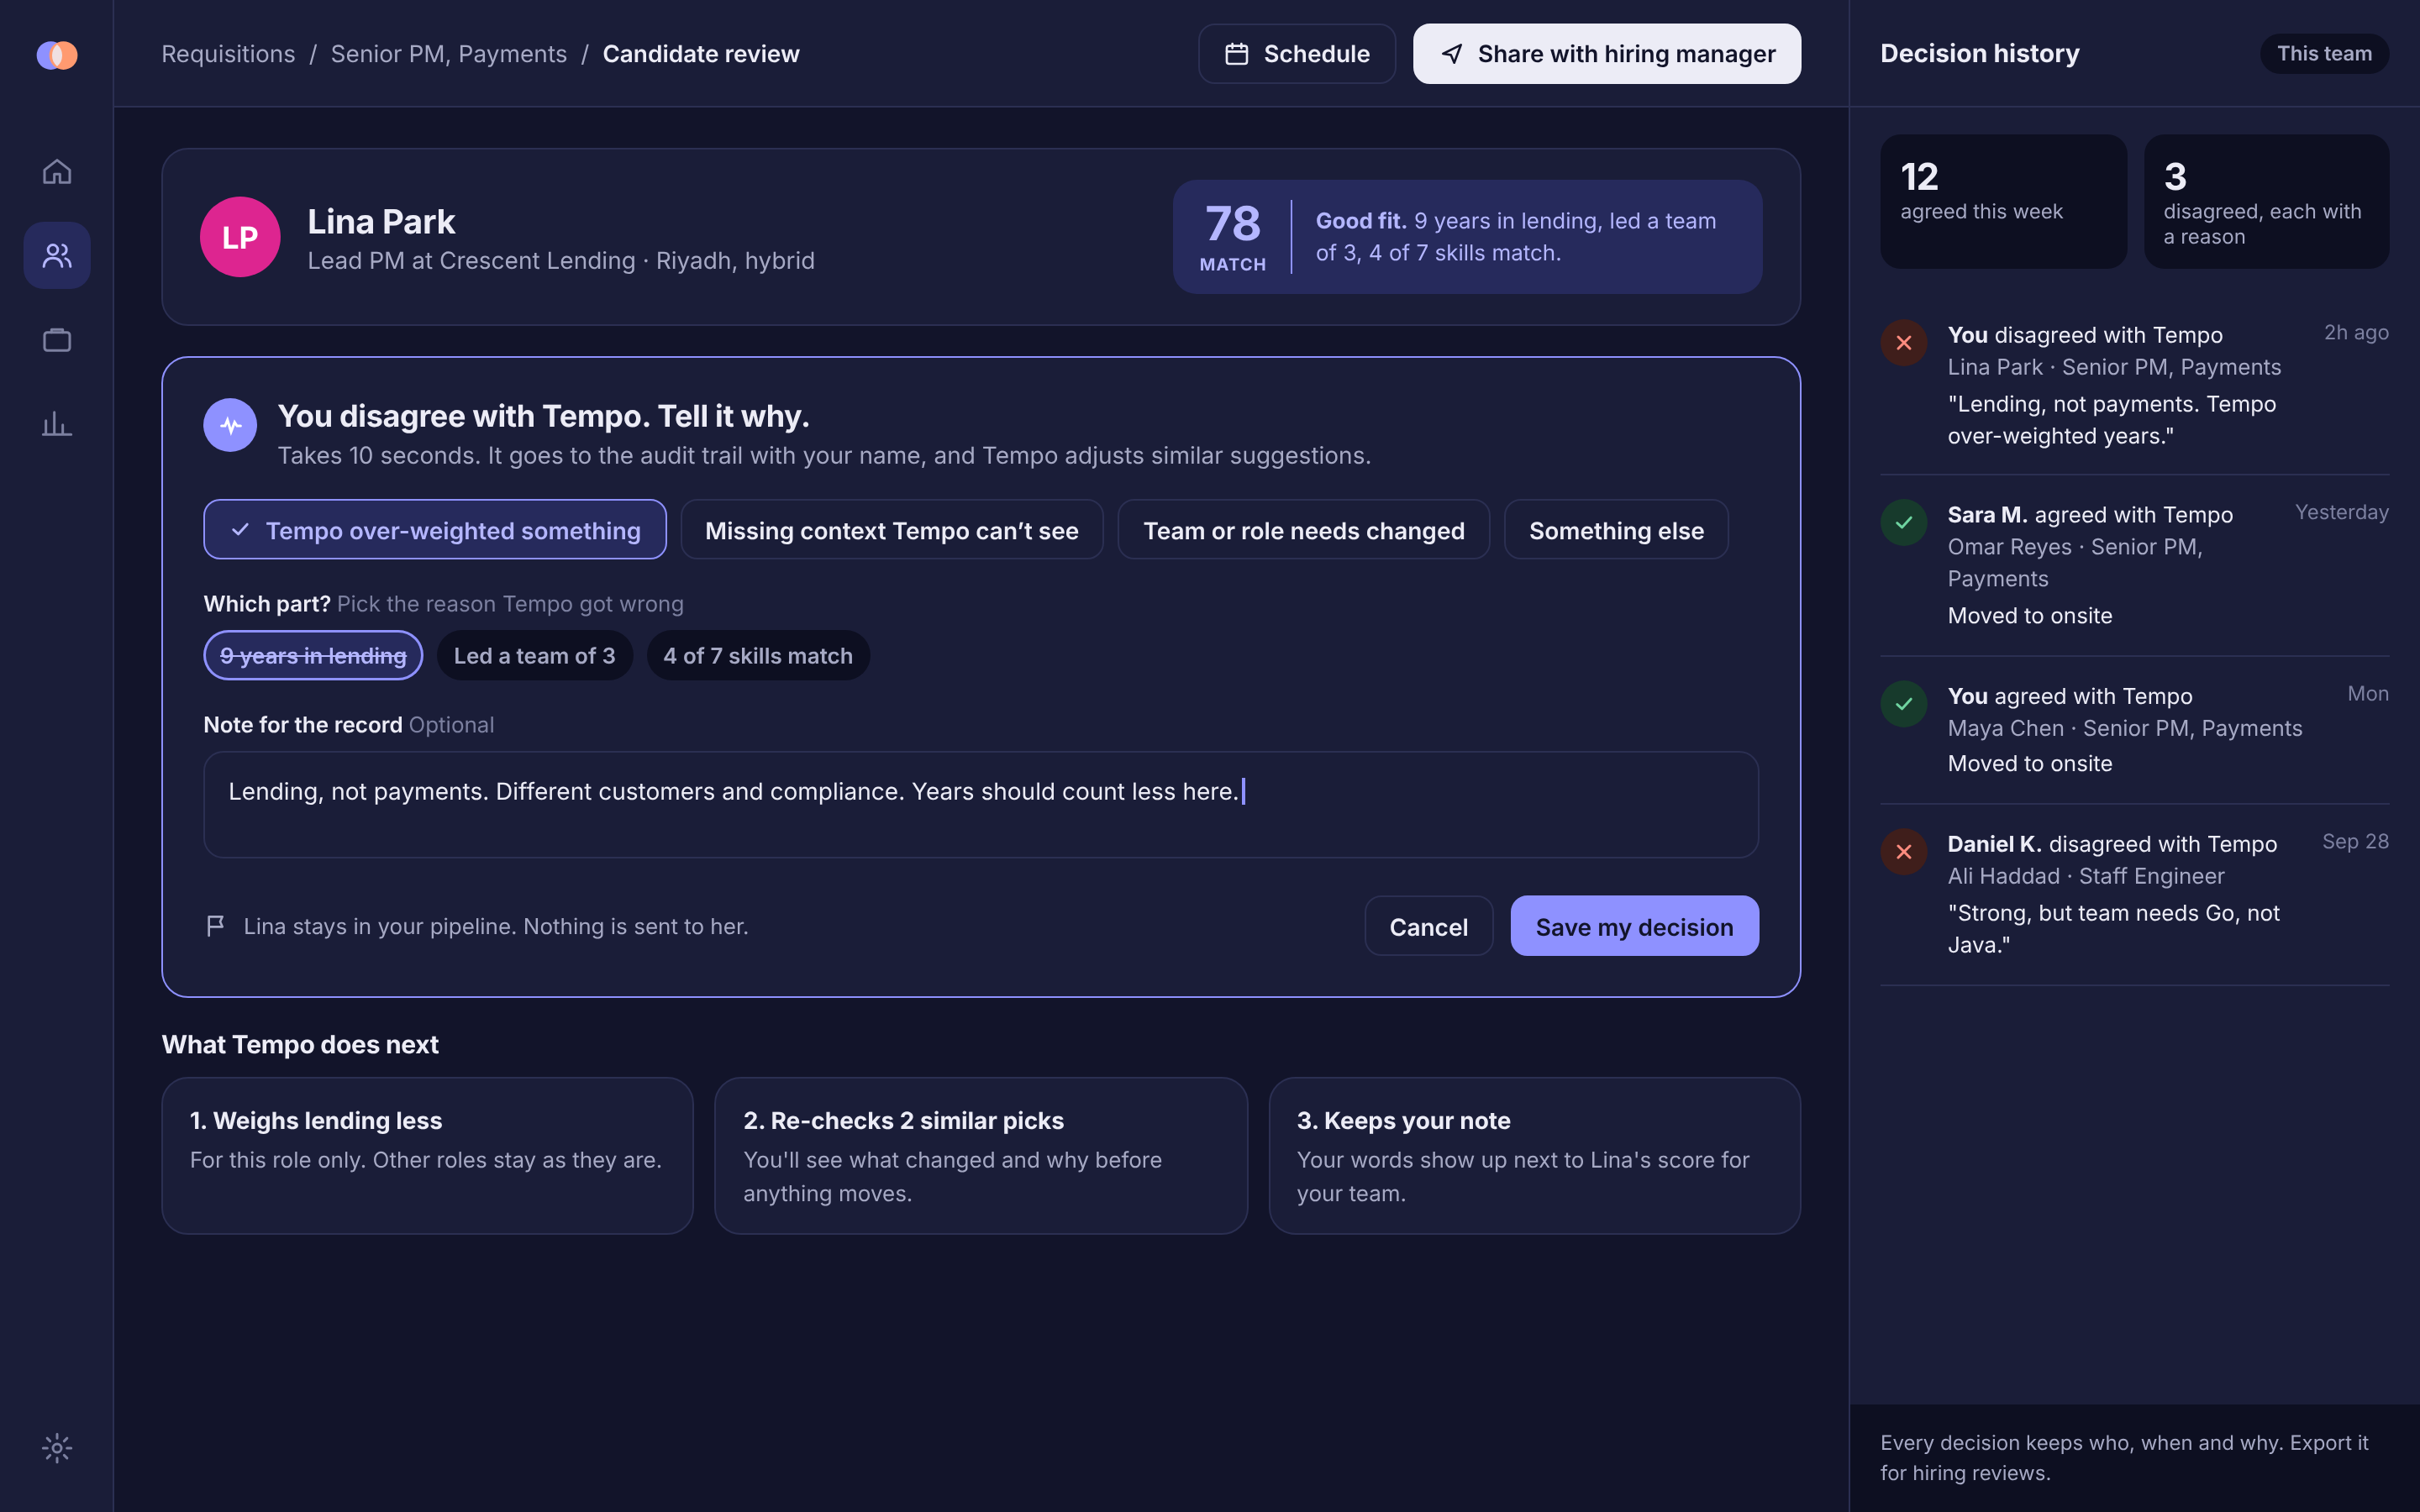
Task: Select the 'Something else' reason
Action: tap(1616, 530)
